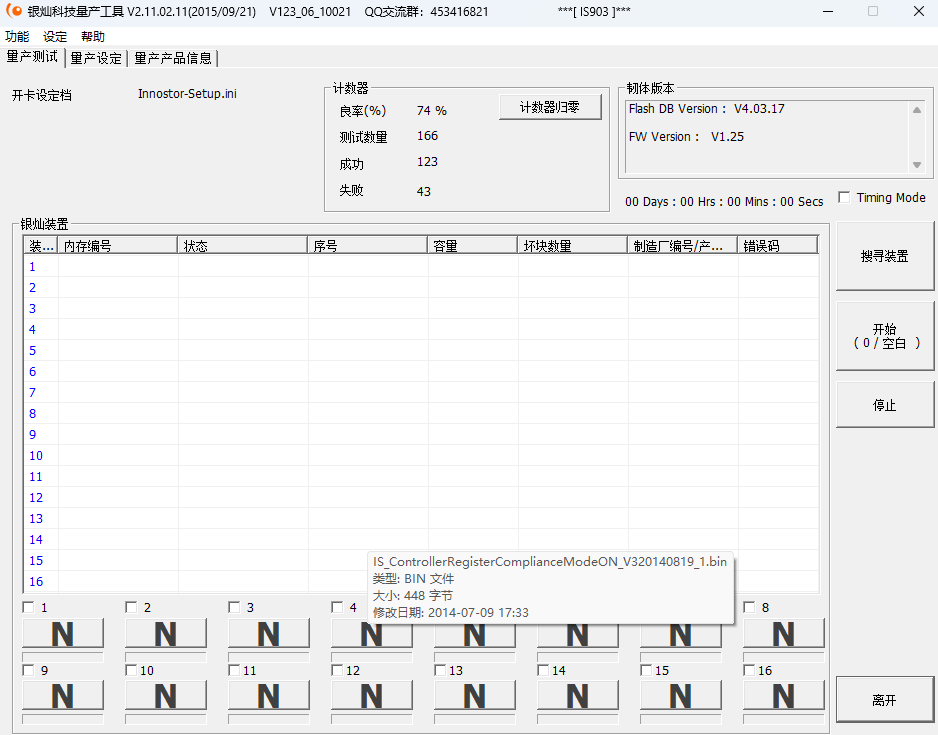
Task: Click 离开 to exit
Action: 884,699
